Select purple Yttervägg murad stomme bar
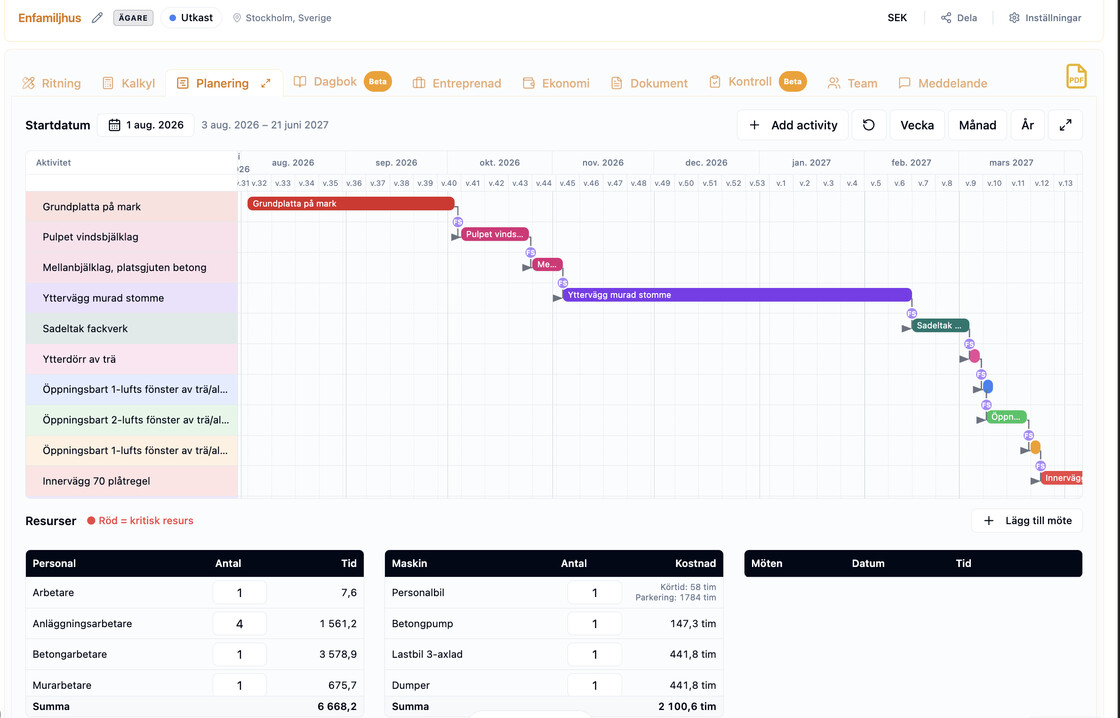1120x718 pixels. coord(736,295)
